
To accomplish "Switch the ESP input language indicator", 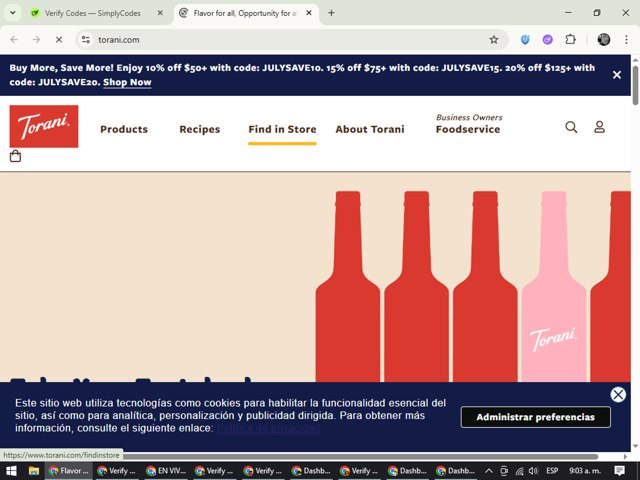I will [552, 471].
